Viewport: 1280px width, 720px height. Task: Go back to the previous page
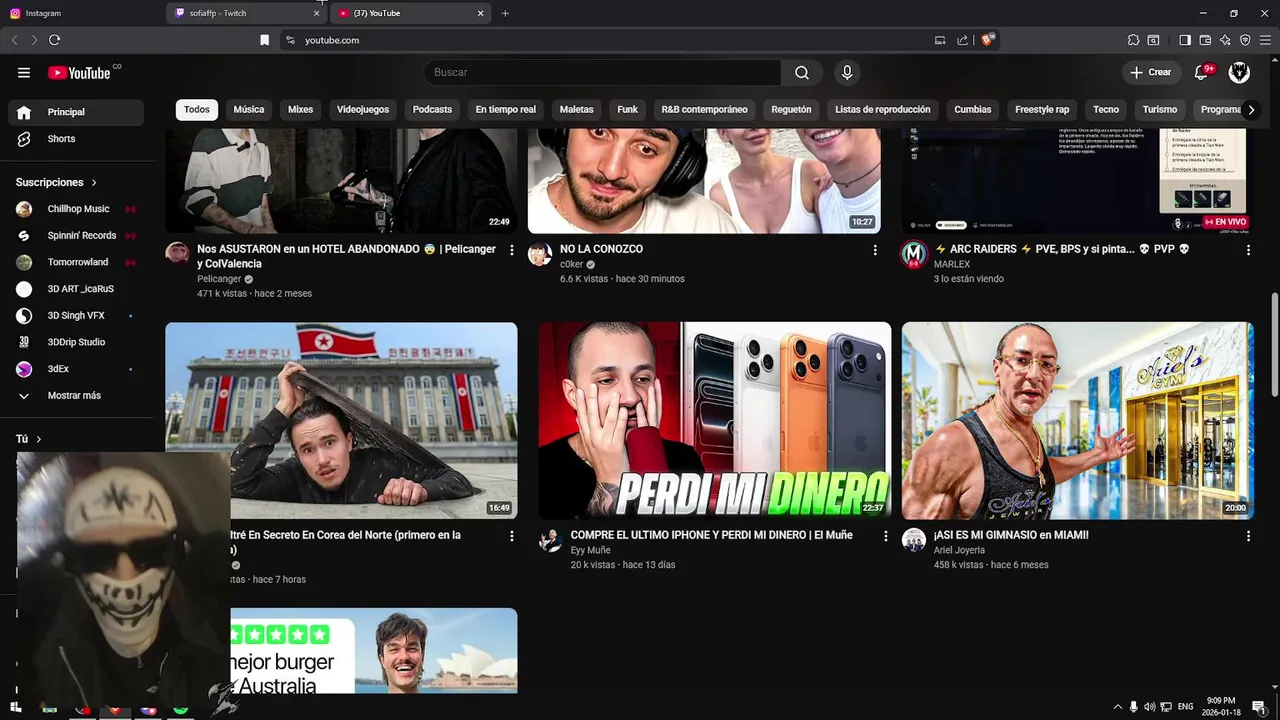pos(14,40)
